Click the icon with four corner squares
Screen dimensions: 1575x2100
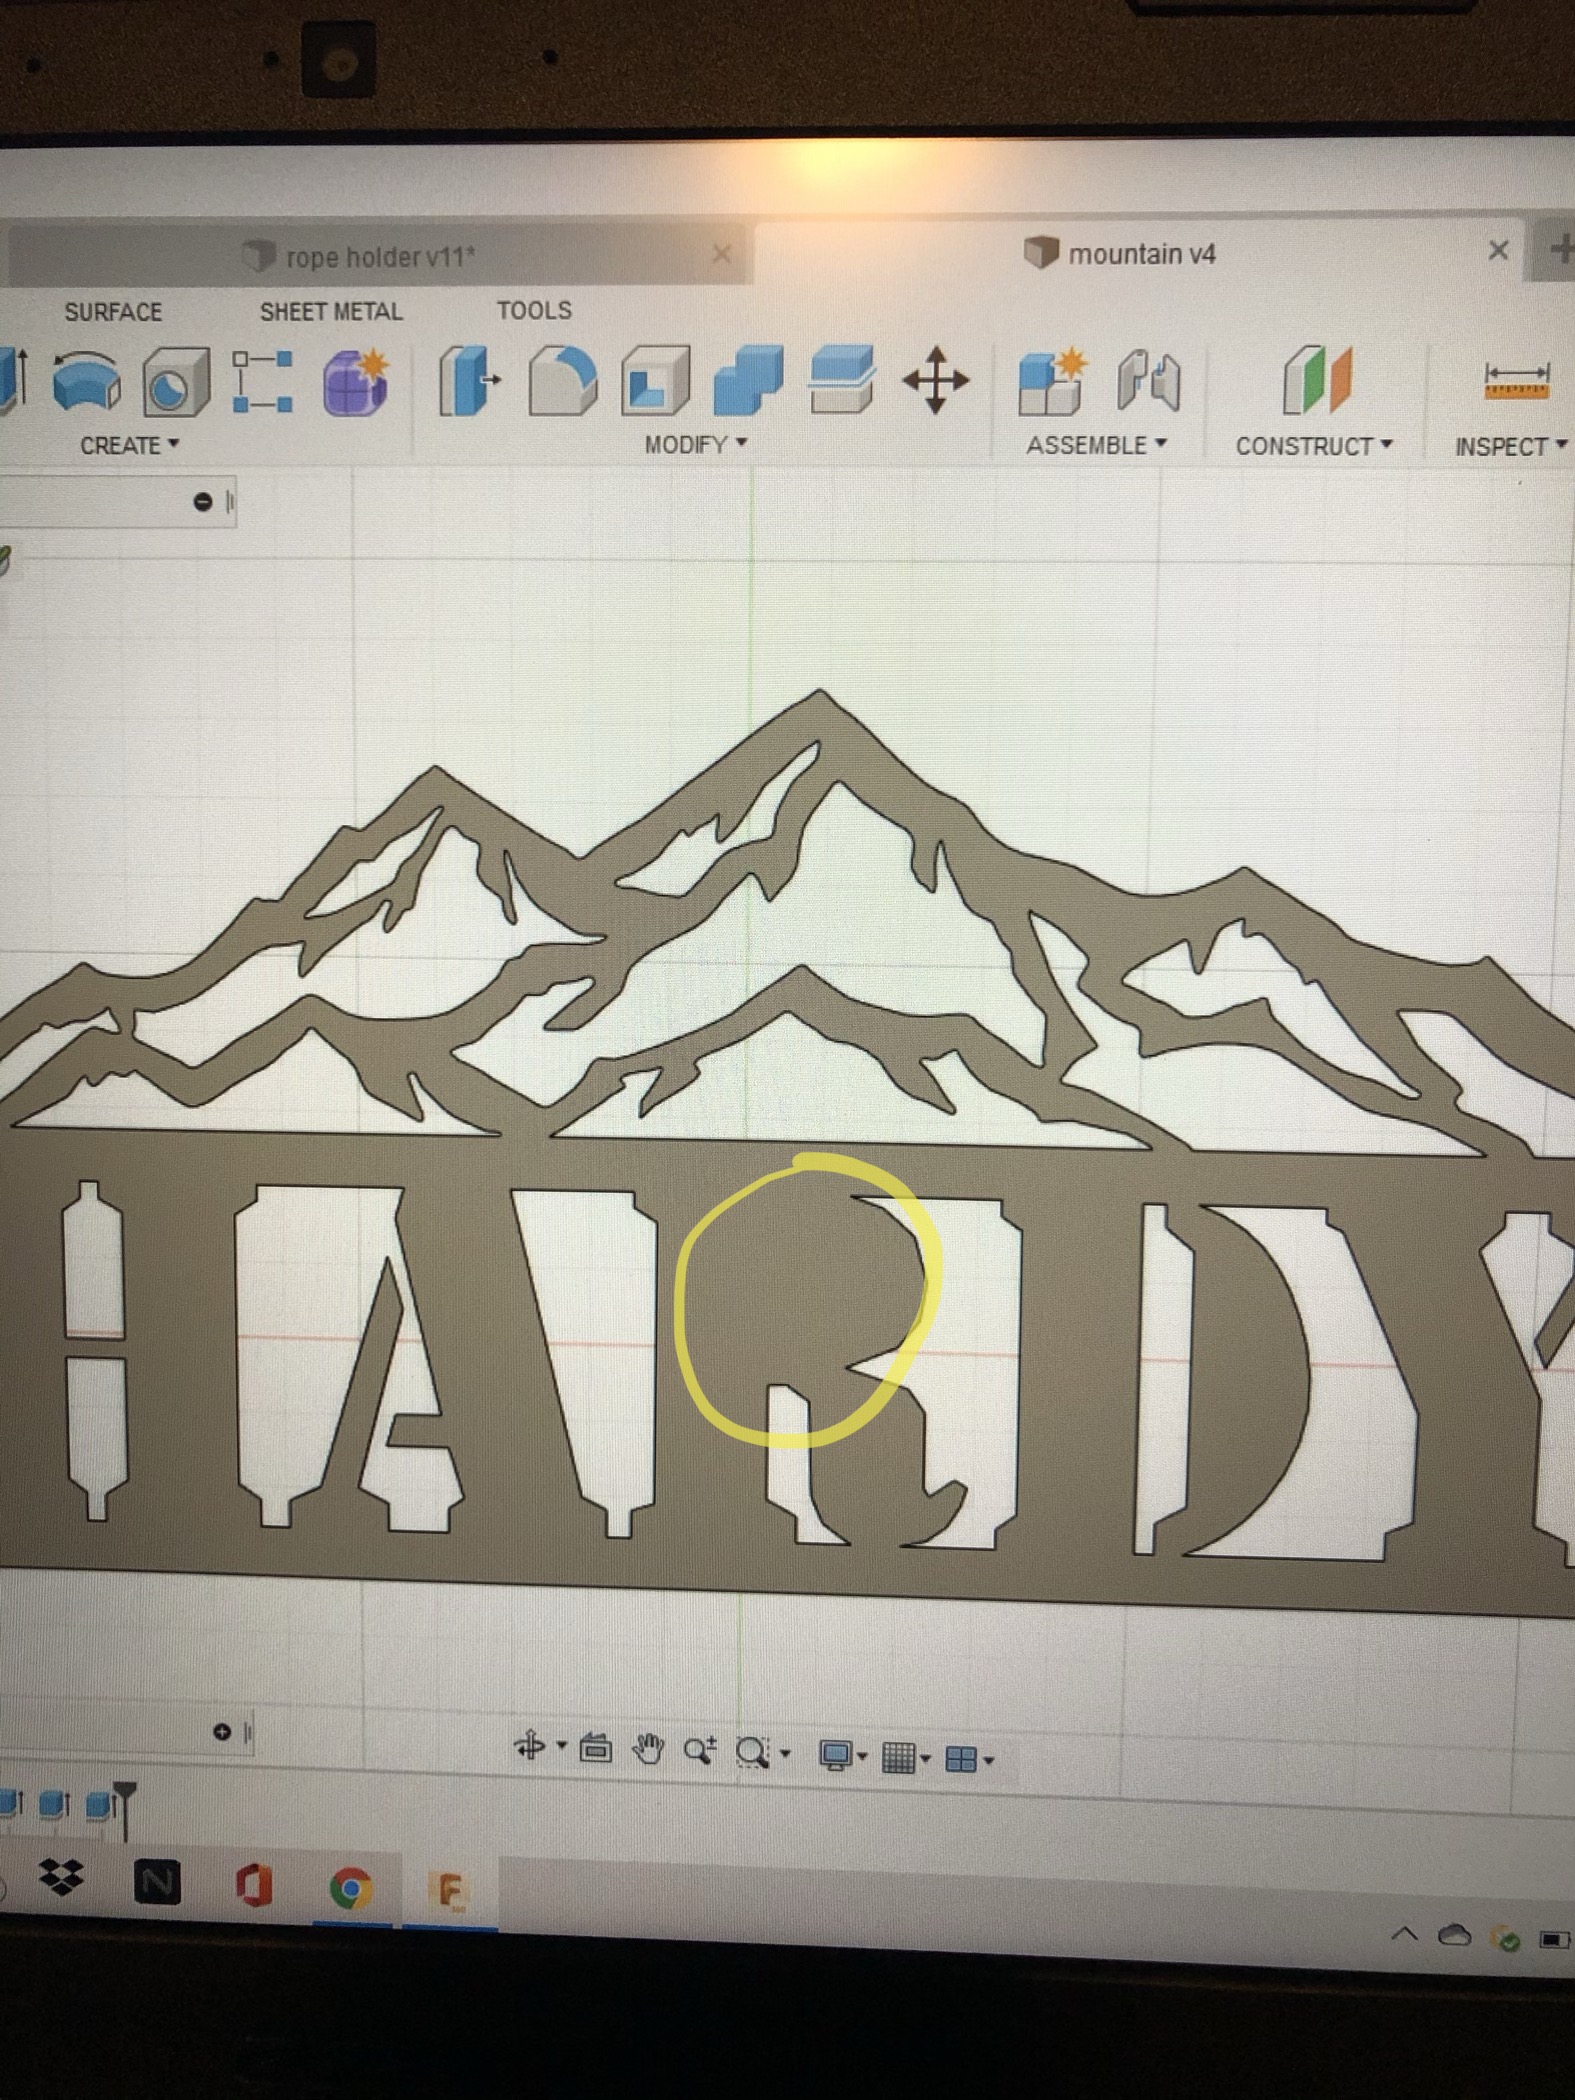(263, 381)
